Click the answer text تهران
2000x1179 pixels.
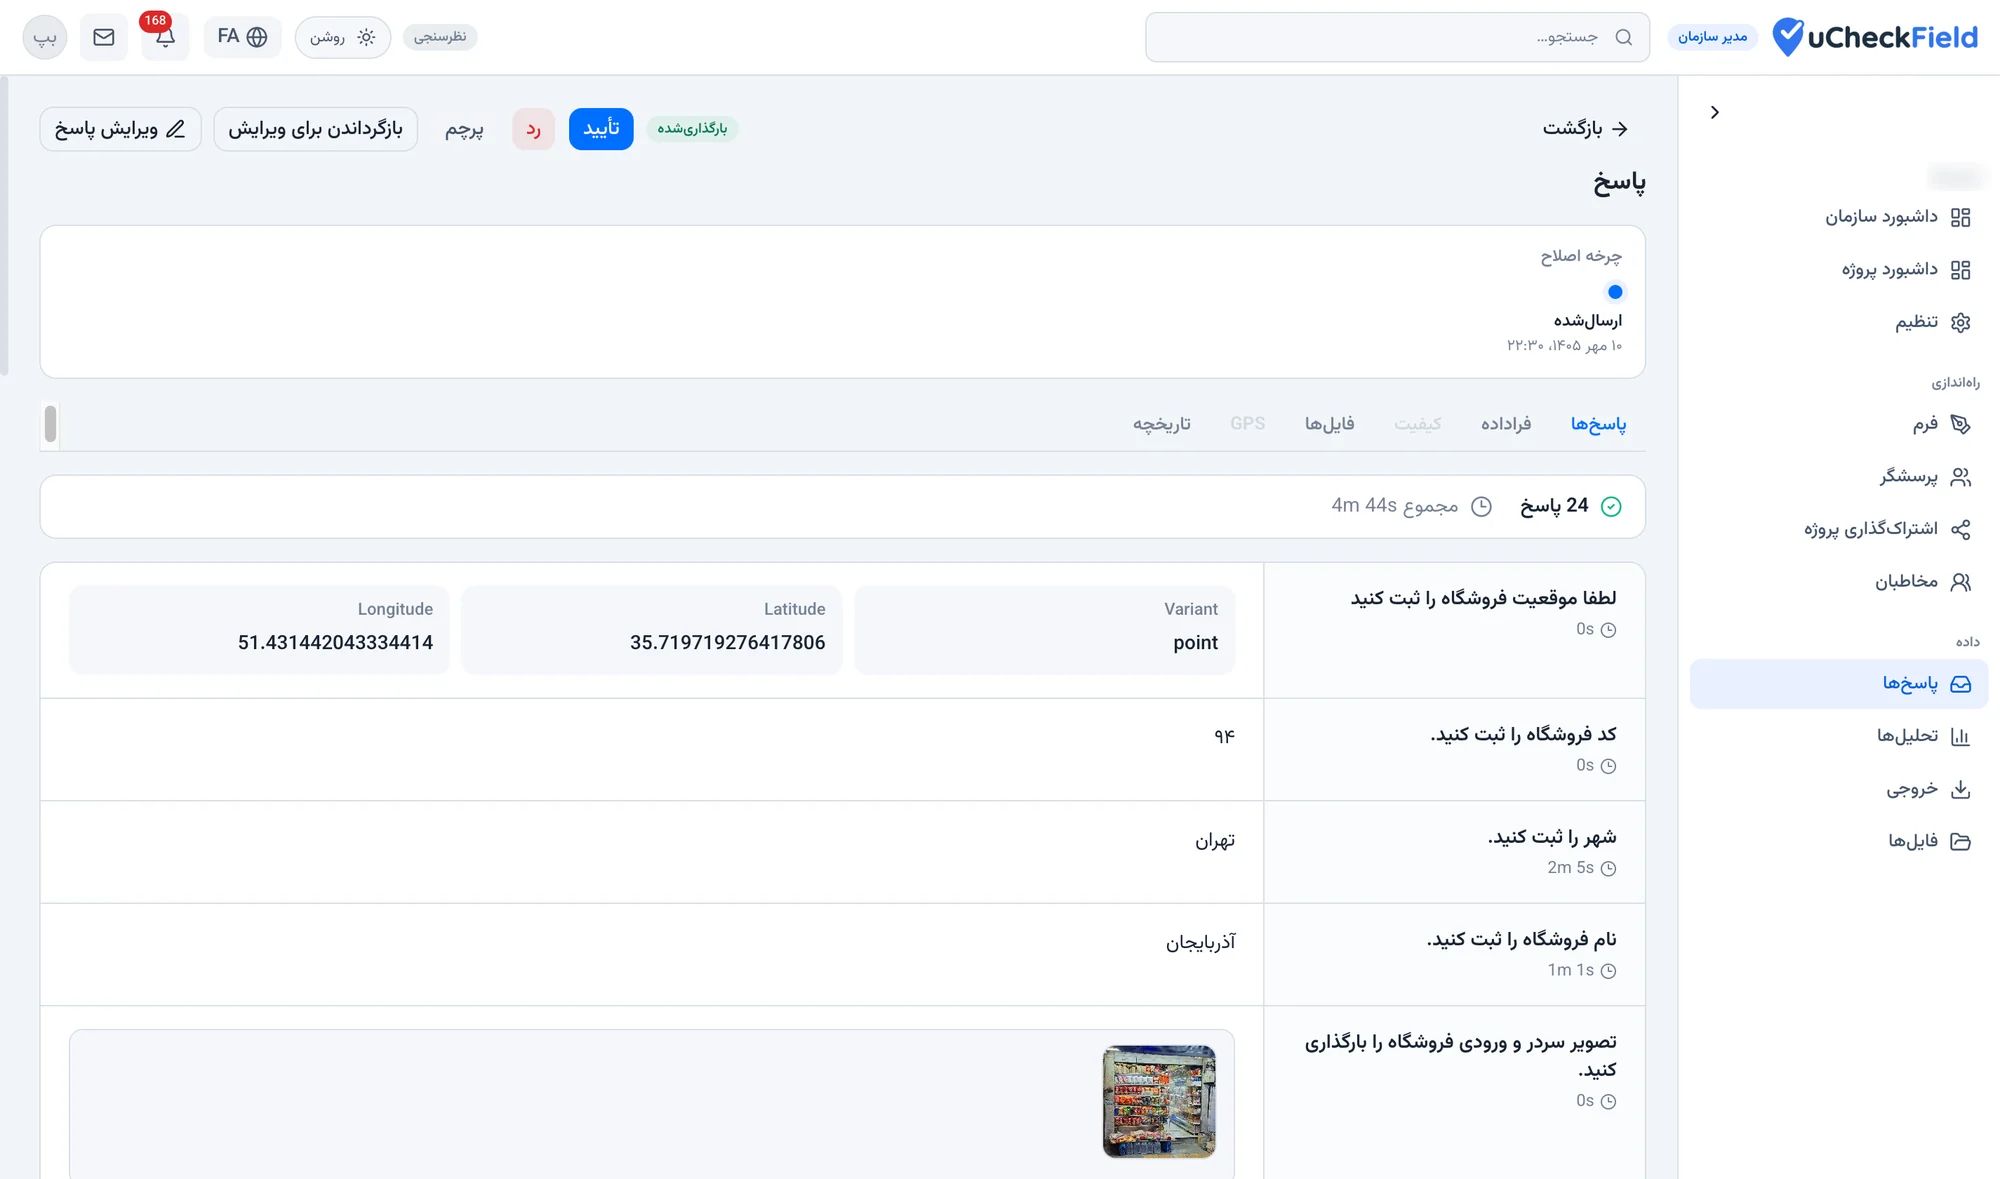tap(1215, 841)
